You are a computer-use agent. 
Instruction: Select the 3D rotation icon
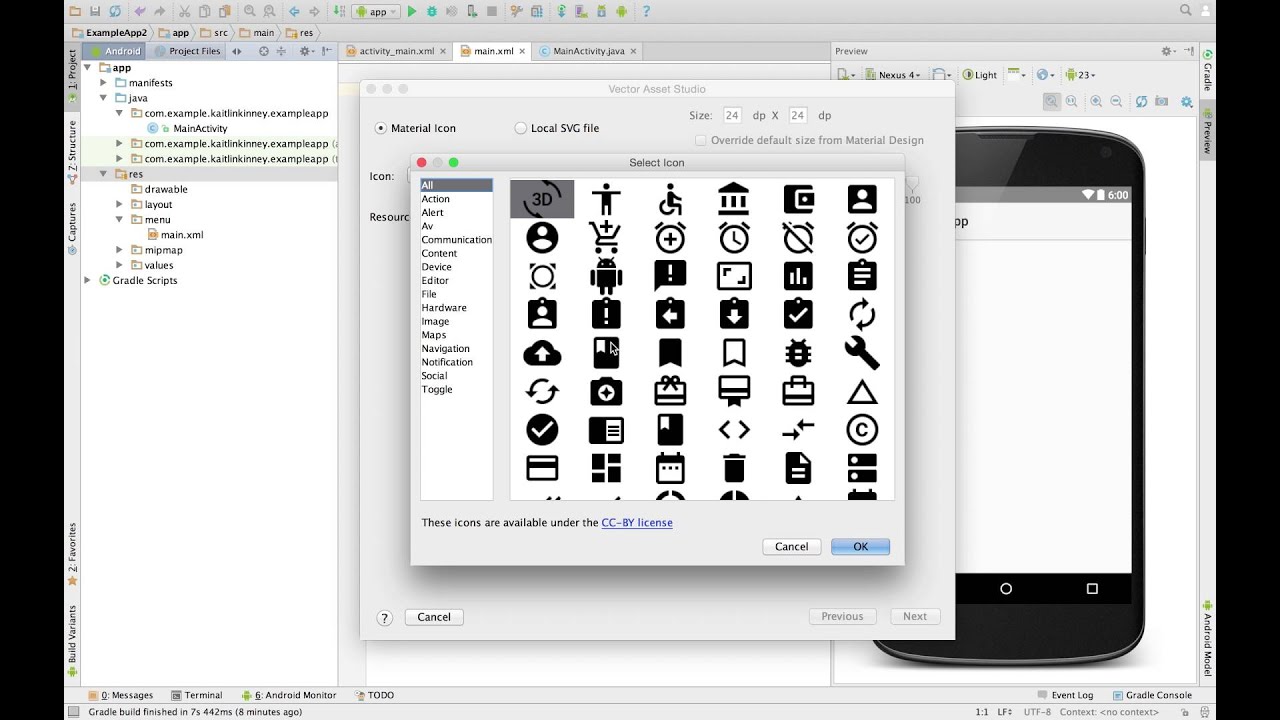541,198
